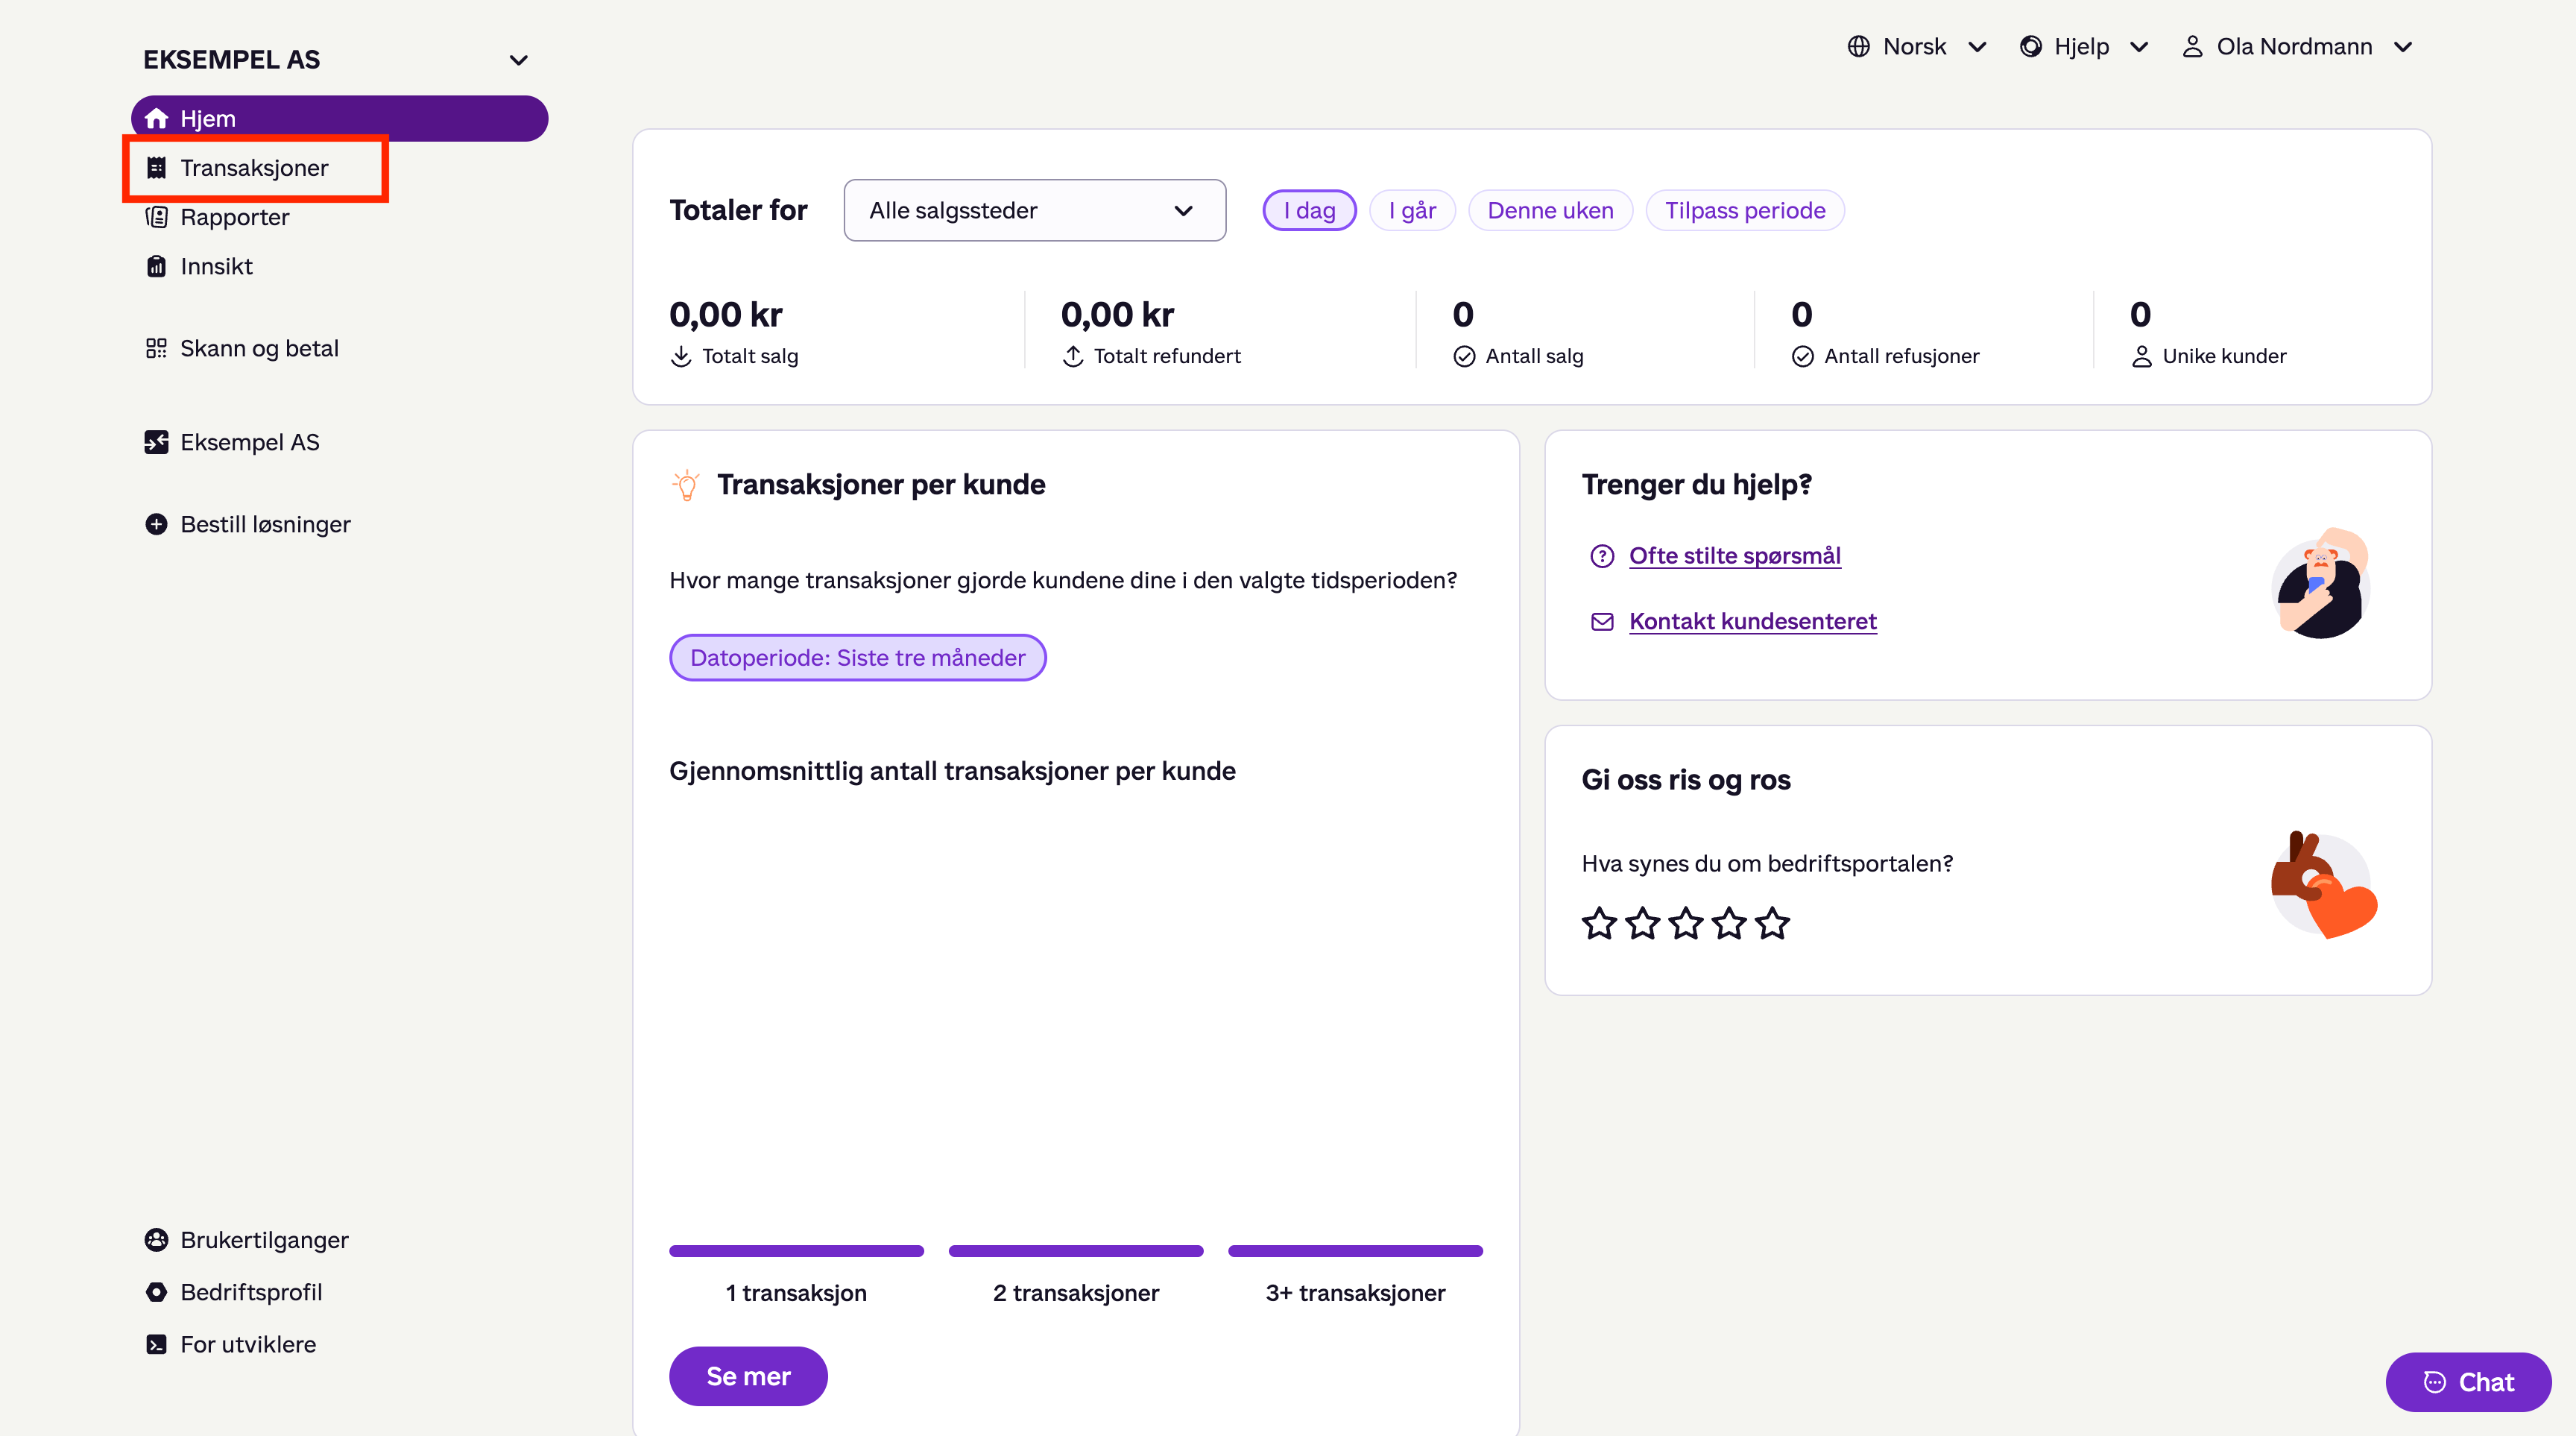
Task: Click the chat bubble icon
Action: [x=2435, y=1382]
